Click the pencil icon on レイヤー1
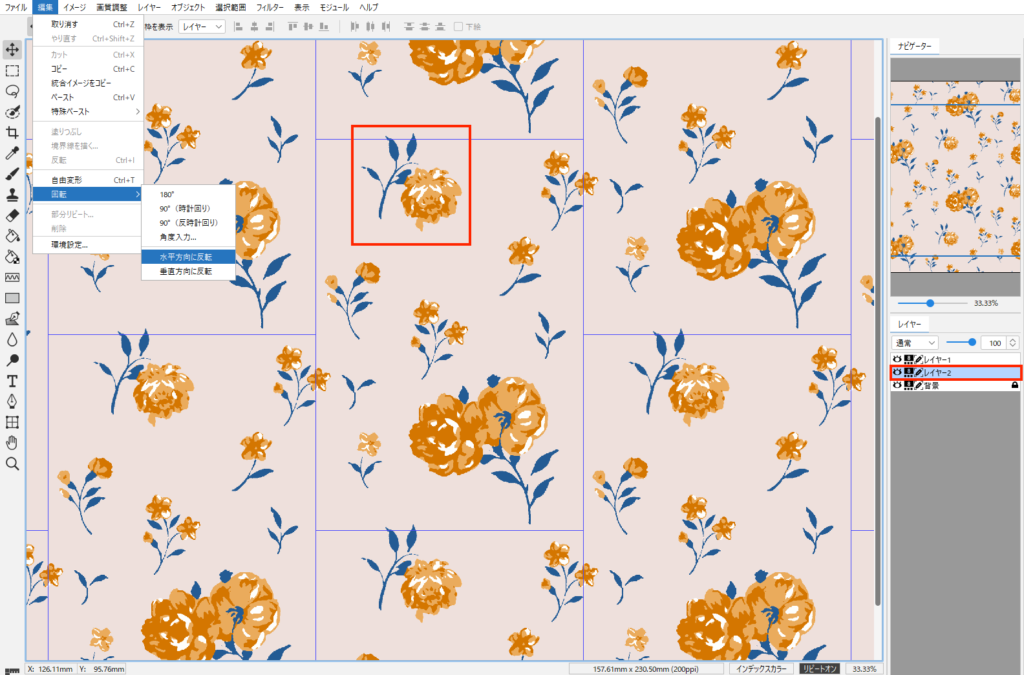 click(x=918, y=360)
